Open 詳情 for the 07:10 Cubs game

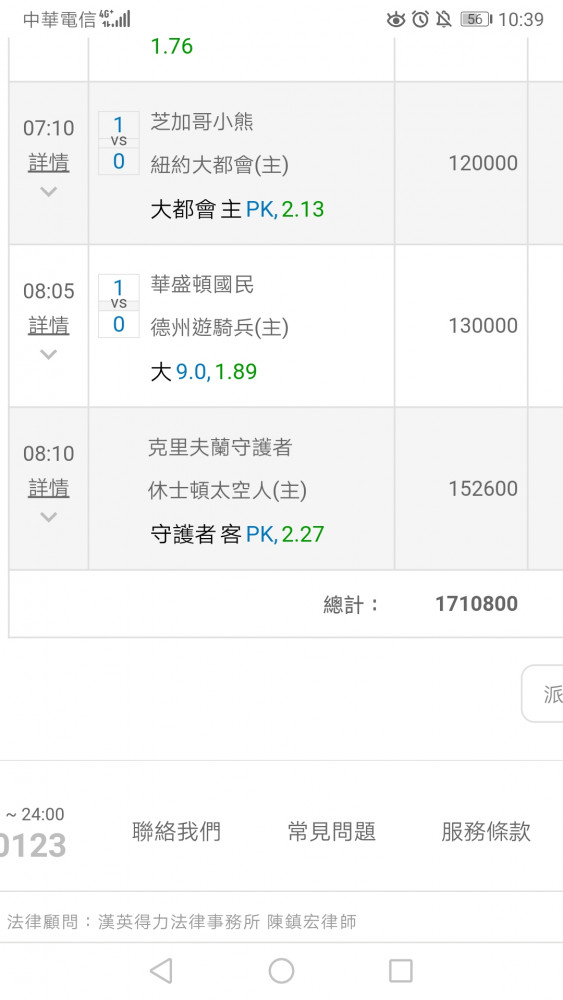[x=48, y=163]
